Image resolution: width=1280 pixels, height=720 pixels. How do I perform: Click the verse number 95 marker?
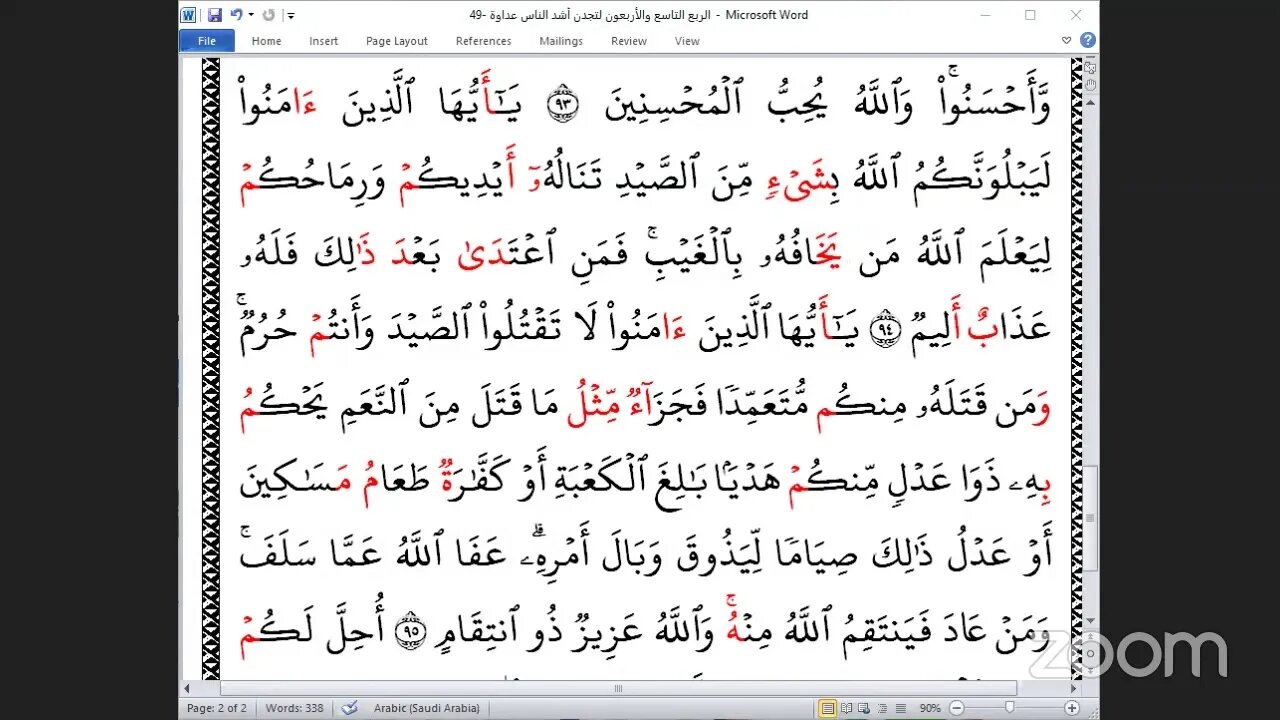coord(409,632)
